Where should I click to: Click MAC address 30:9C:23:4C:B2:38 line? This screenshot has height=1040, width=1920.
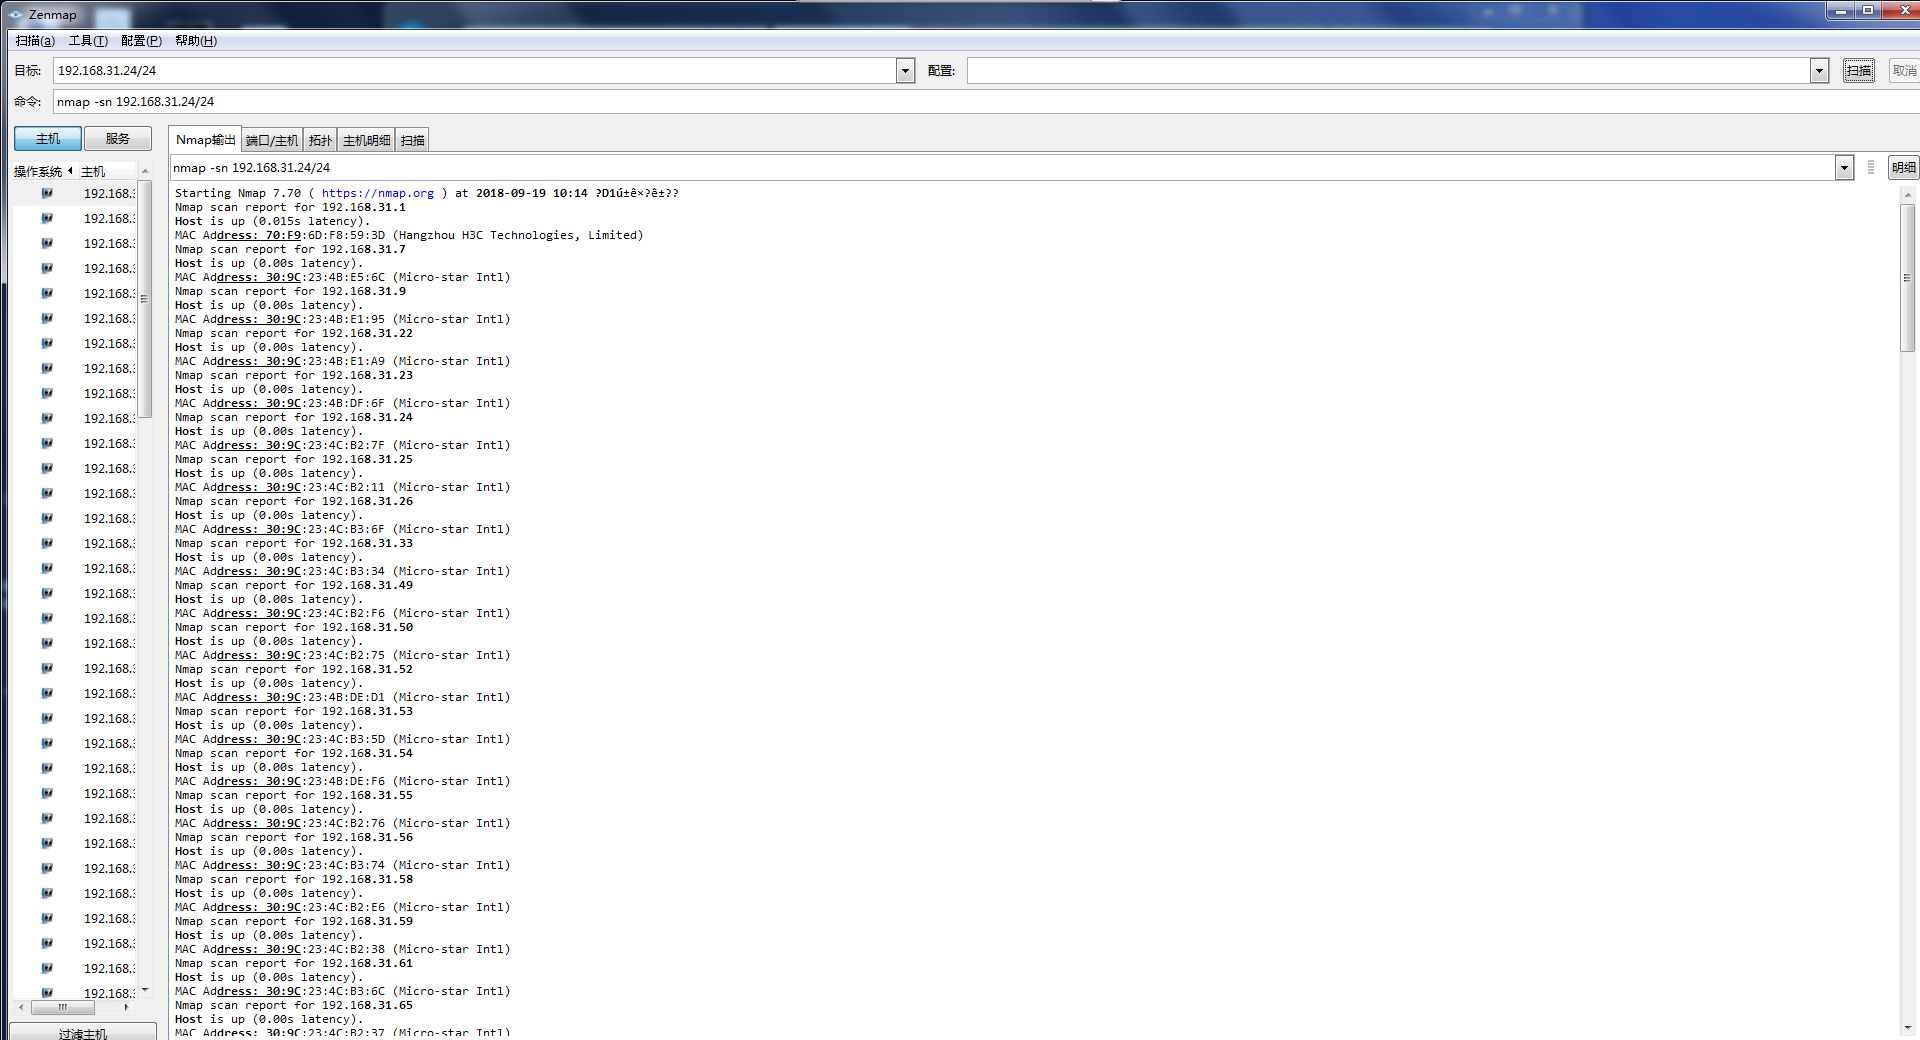click(342, 950)
